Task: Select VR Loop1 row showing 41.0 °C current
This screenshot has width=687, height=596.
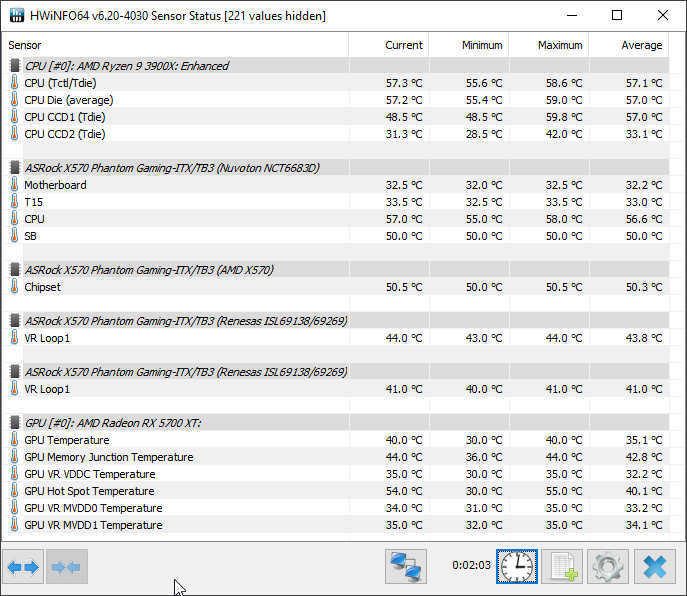Action: (47, 389)
